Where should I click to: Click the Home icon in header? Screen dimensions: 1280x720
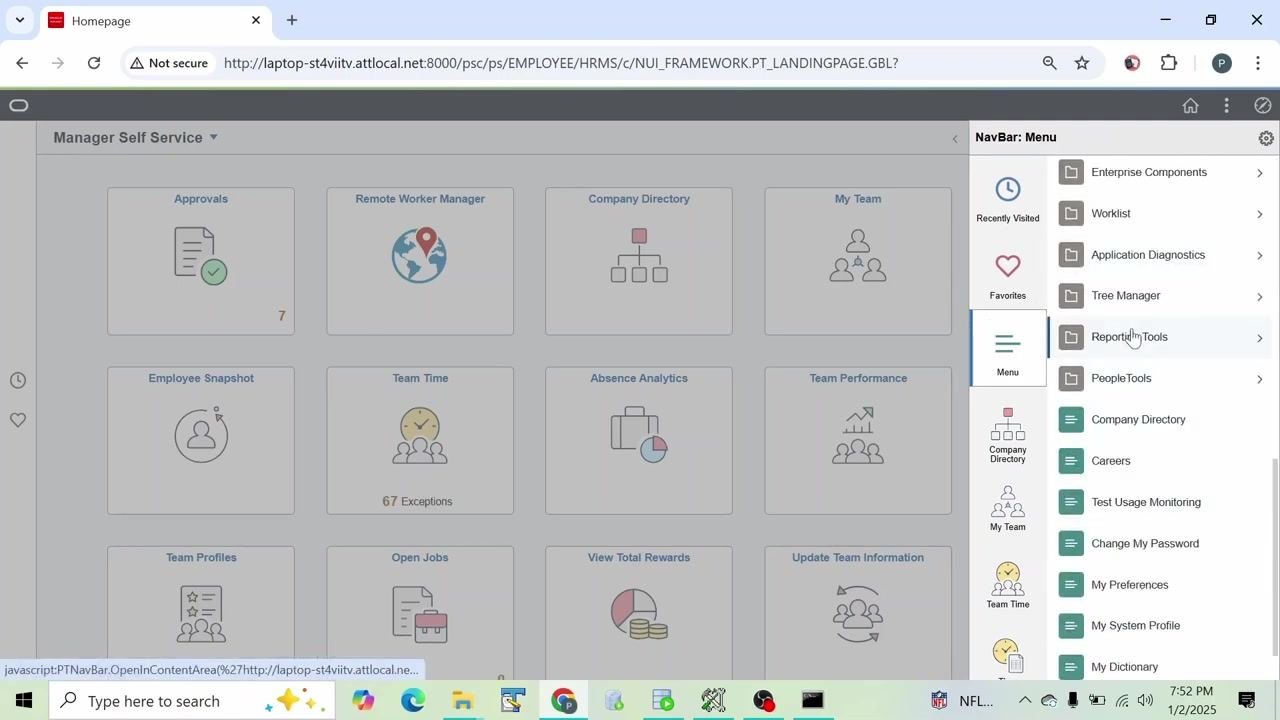(x=1190, y=105)
